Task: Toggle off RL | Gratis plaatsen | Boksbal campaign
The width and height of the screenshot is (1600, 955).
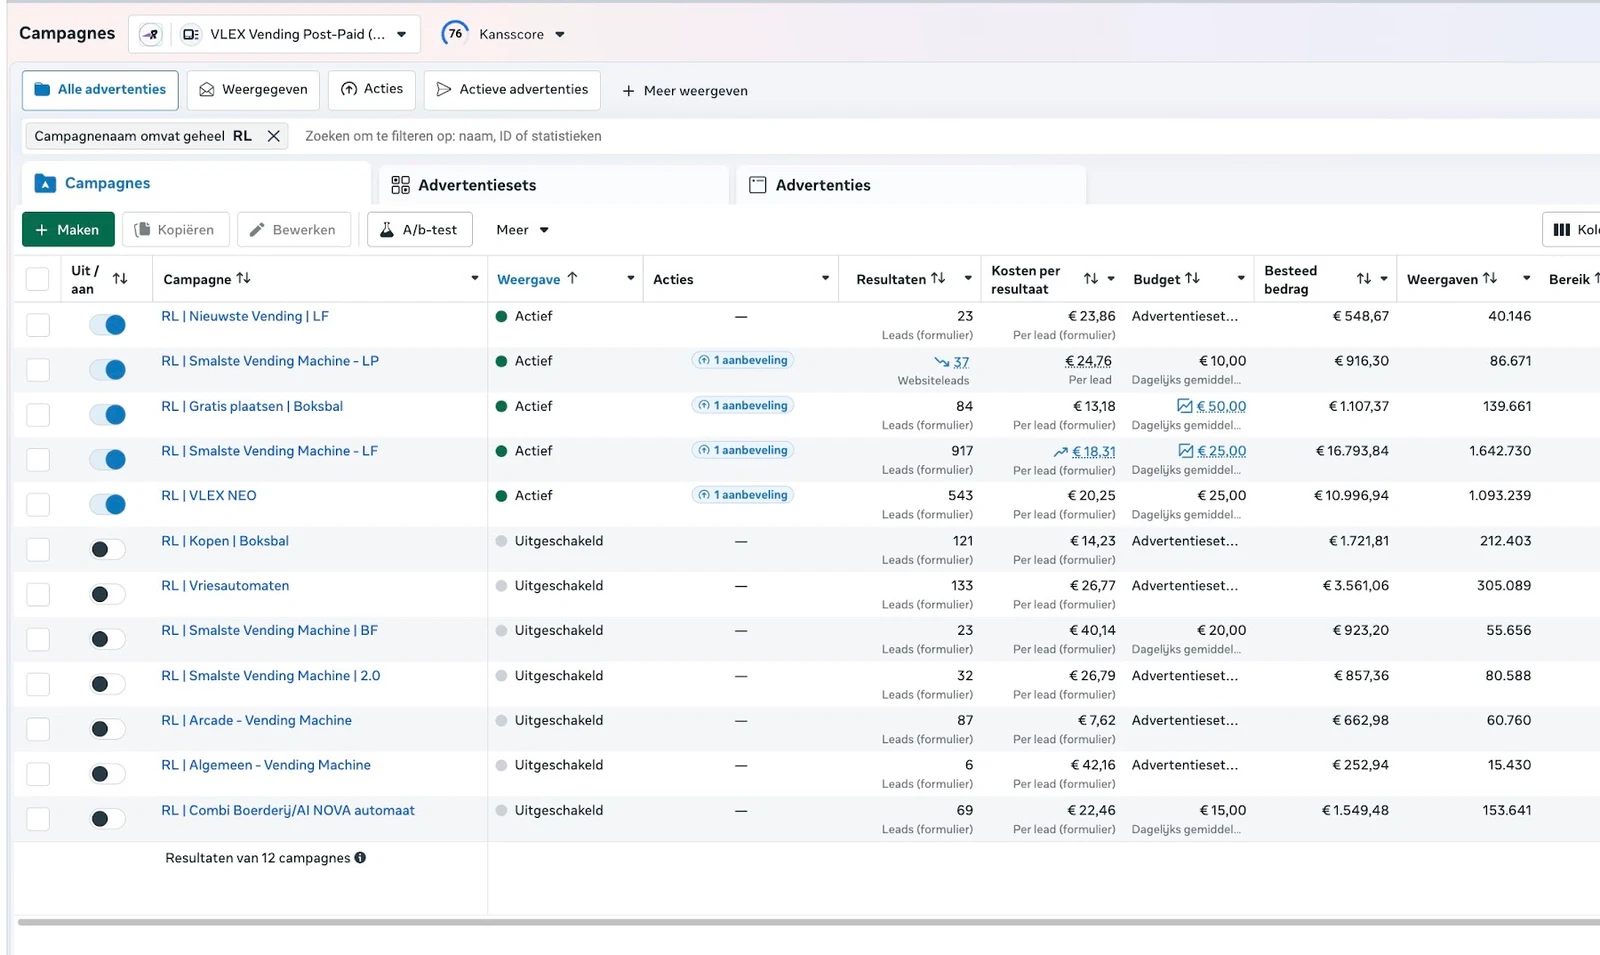Action: (107, 414)
